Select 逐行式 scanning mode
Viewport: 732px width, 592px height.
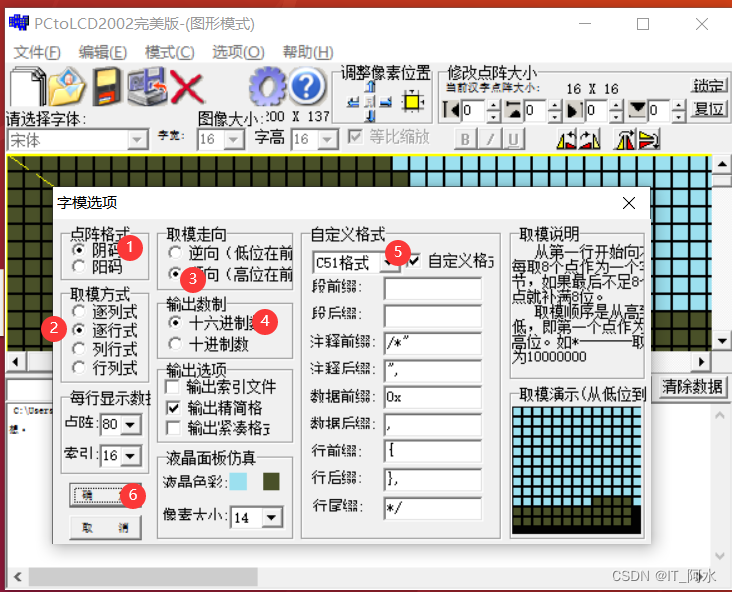(x=79, y=330)
